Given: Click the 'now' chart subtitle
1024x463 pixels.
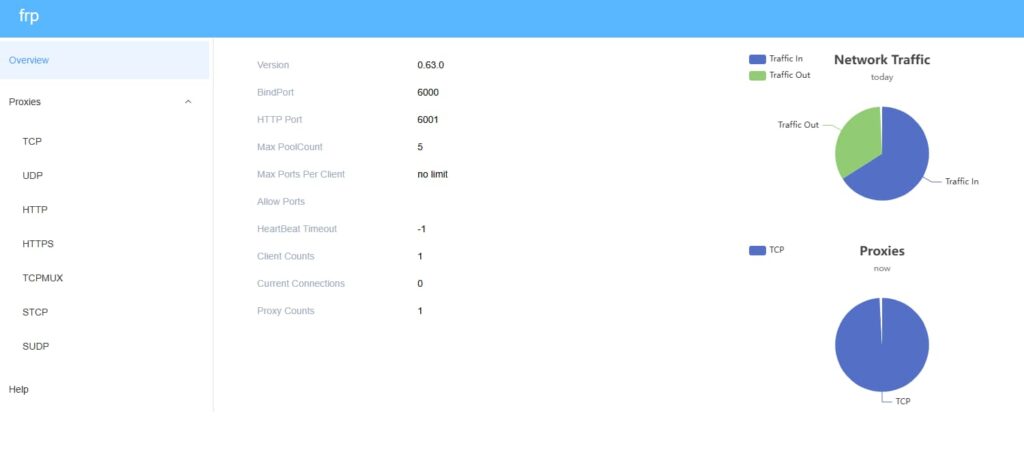Looking at the screenshot, I should (x=882, y=268).
